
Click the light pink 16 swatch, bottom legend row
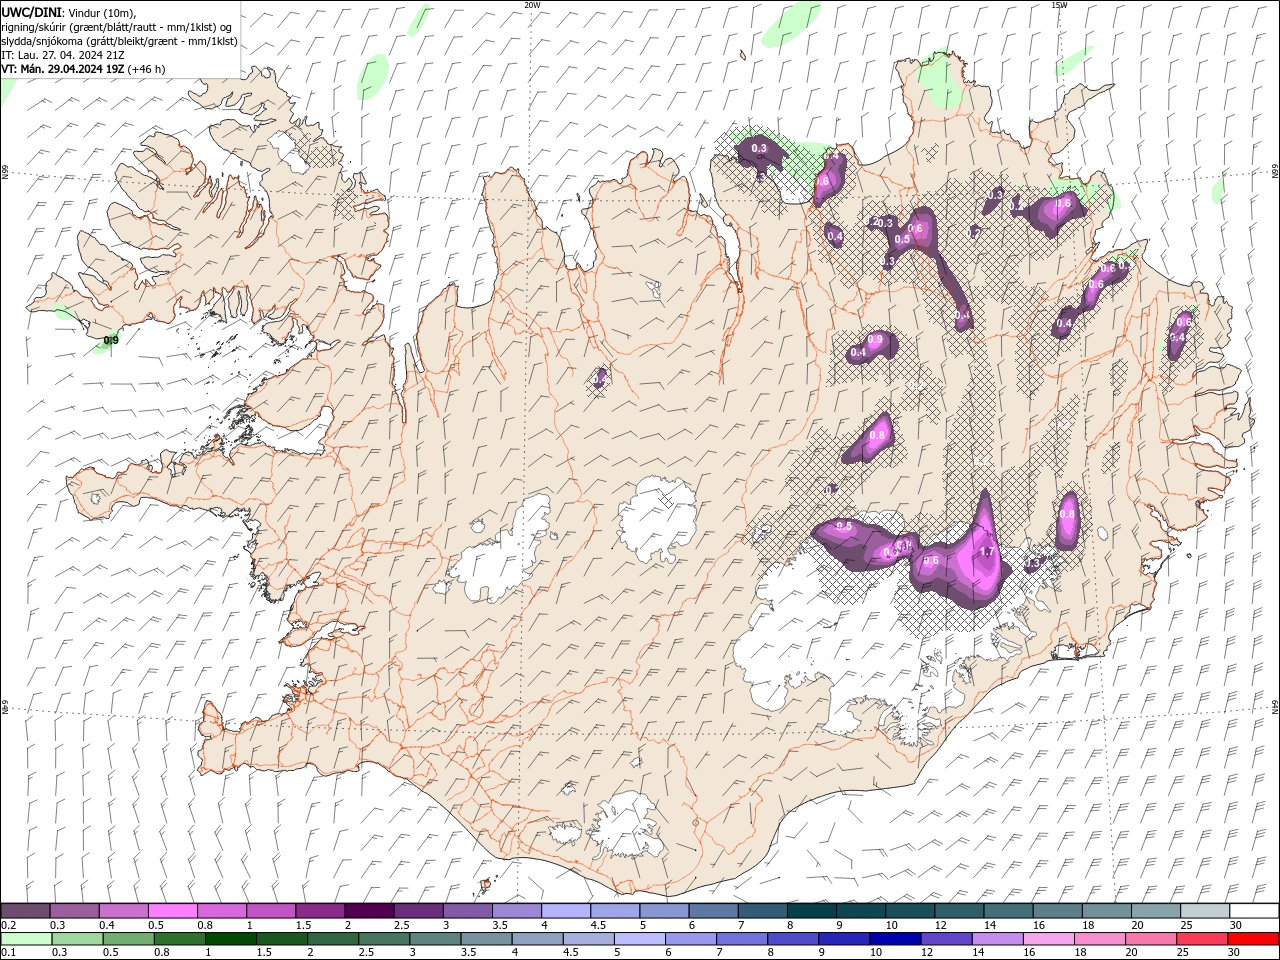pos(1048,939)
